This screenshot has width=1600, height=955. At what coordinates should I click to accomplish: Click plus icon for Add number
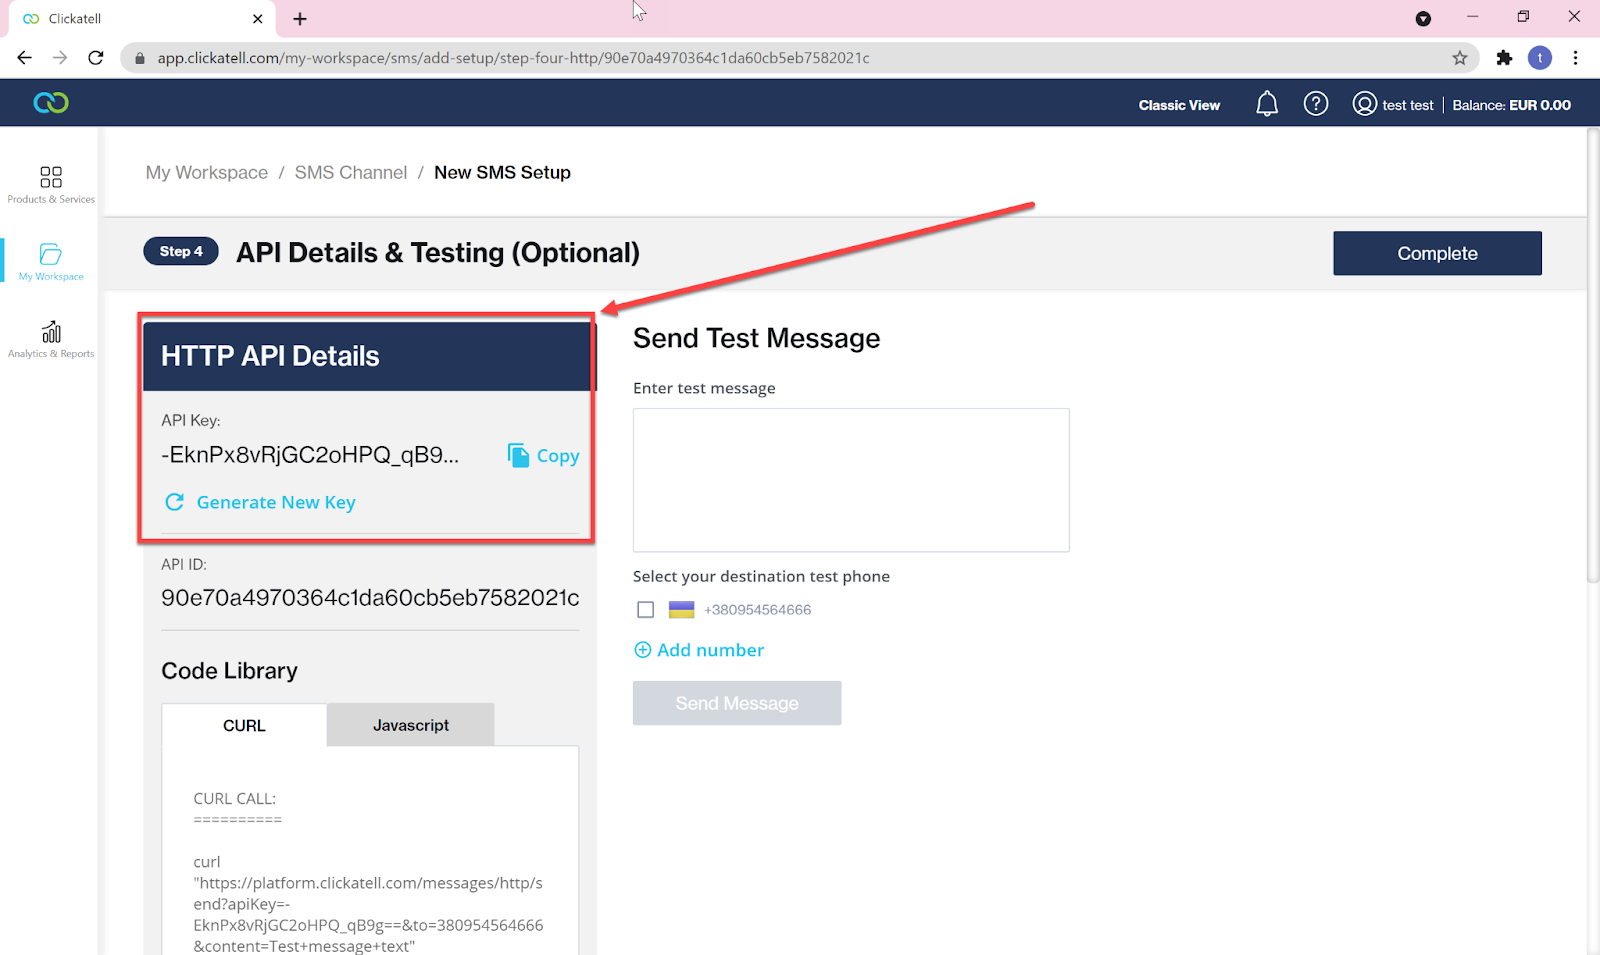tap(643, 650)
